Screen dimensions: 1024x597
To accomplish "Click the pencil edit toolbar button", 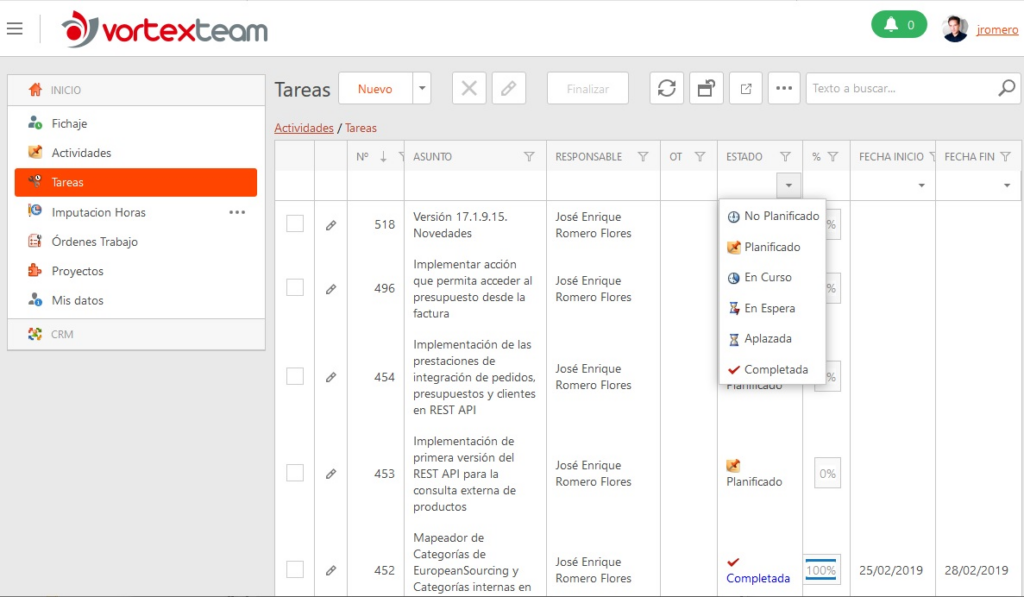I will [509, 88].
